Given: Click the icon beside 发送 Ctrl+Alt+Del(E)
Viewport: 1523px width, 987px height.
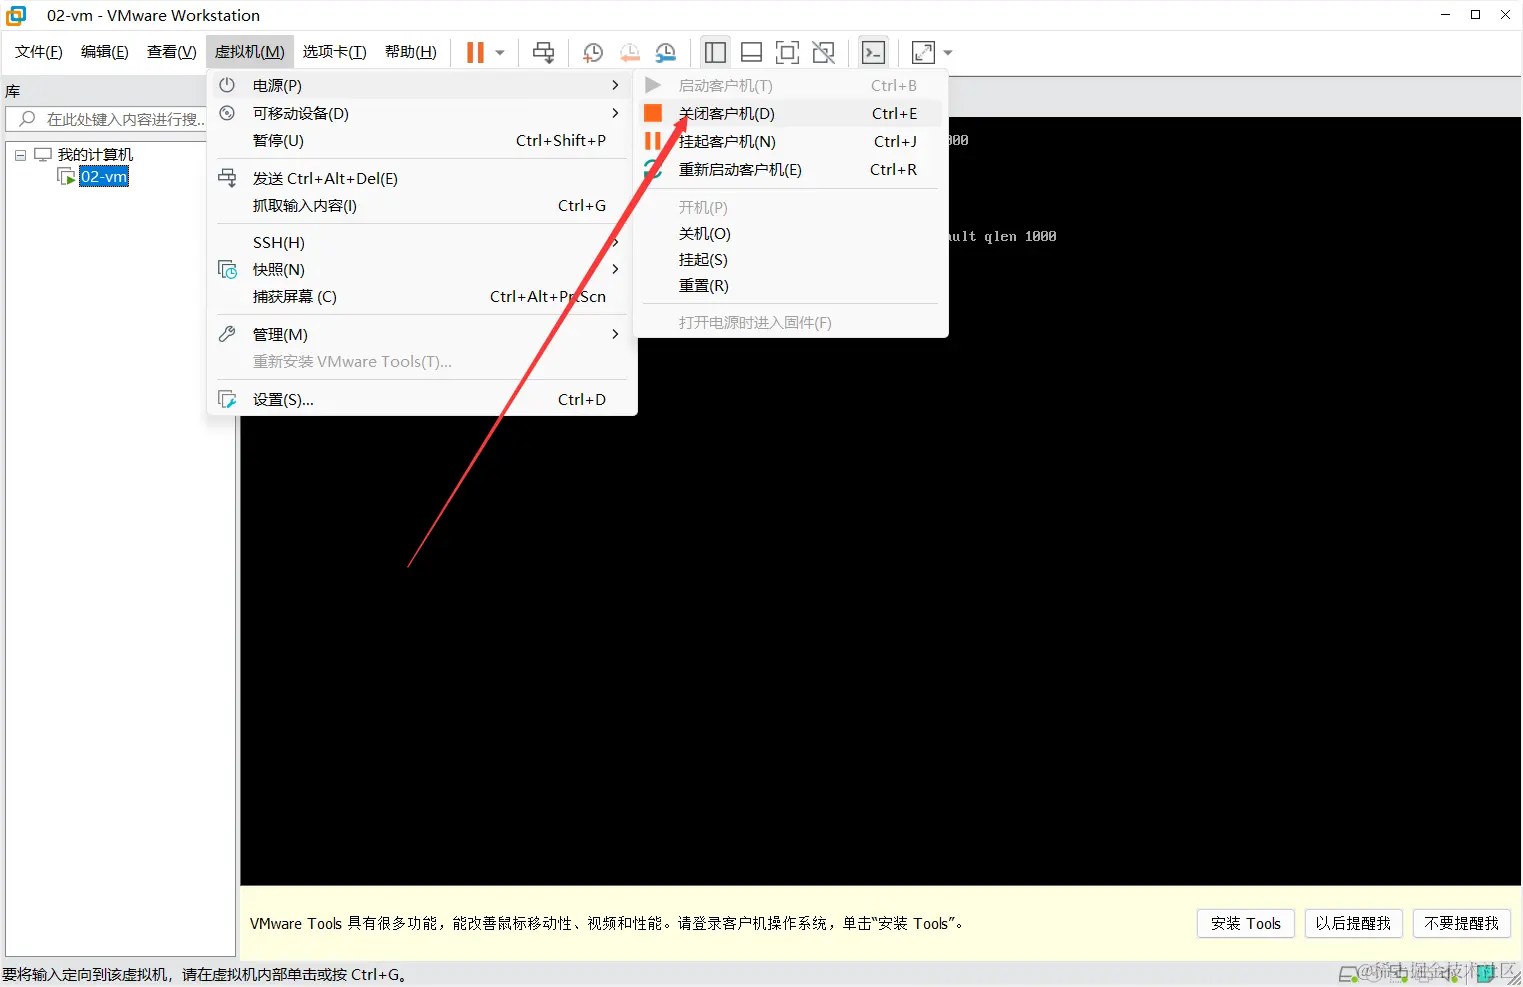Looking at the screenshot, I should pos(227,178).
